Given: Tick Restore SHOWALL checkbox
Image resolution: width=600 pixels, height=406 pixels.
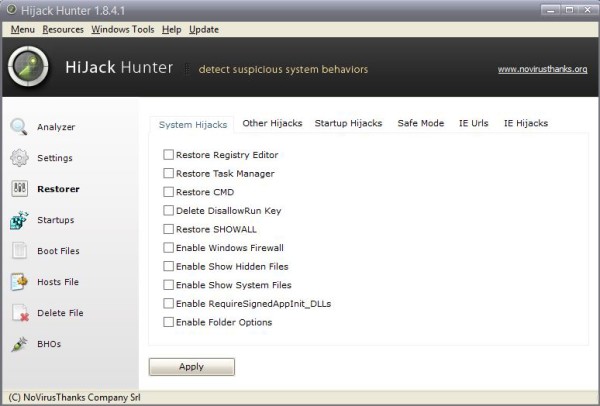Looking at the screenshot, I should (168, 229).
